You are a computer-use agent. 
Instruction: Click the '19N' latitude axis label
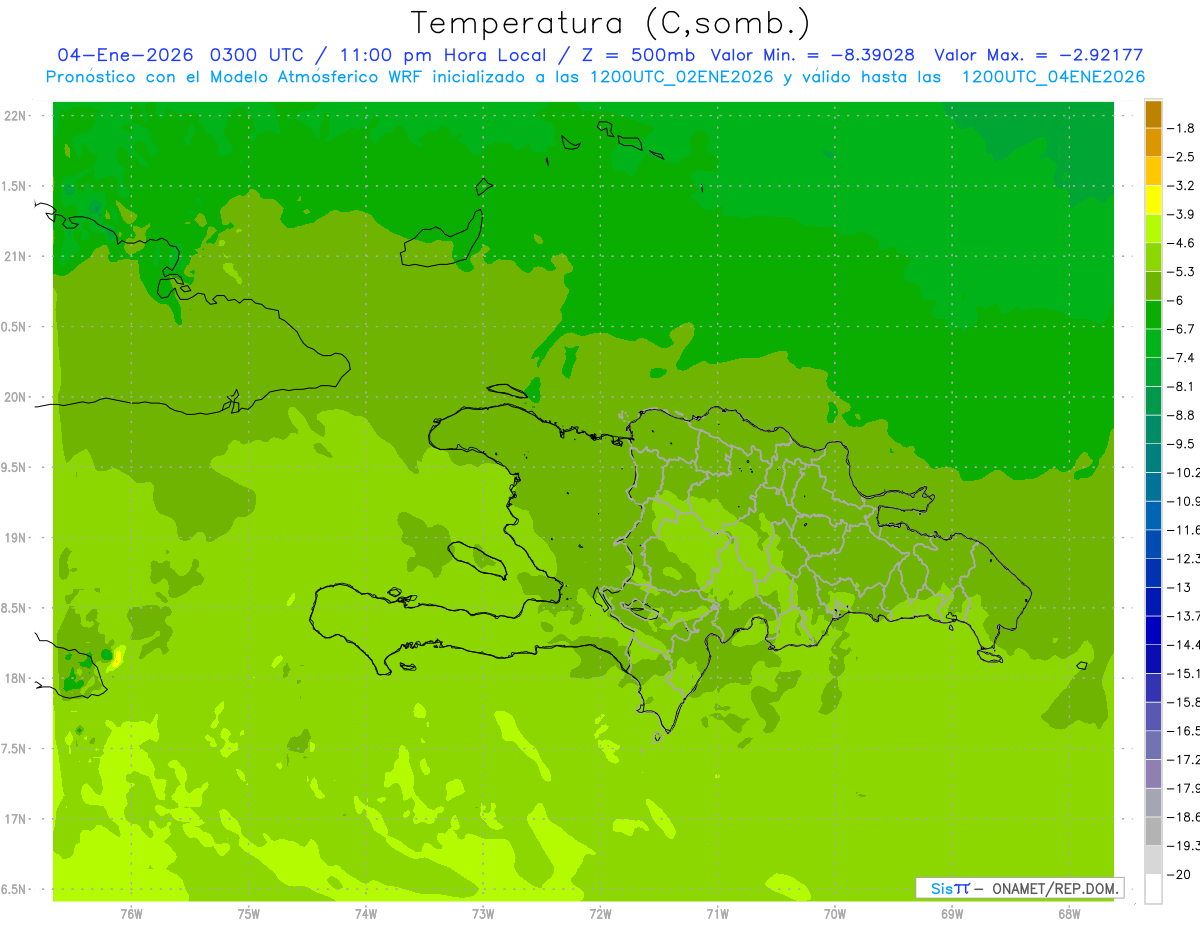pos(17,538)
